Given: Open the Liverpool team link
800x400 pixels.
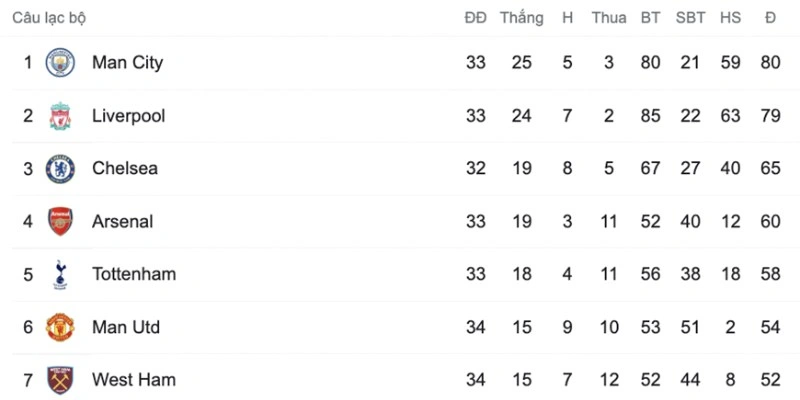Looking at the screenshot, I should click(x=128, y=116).
